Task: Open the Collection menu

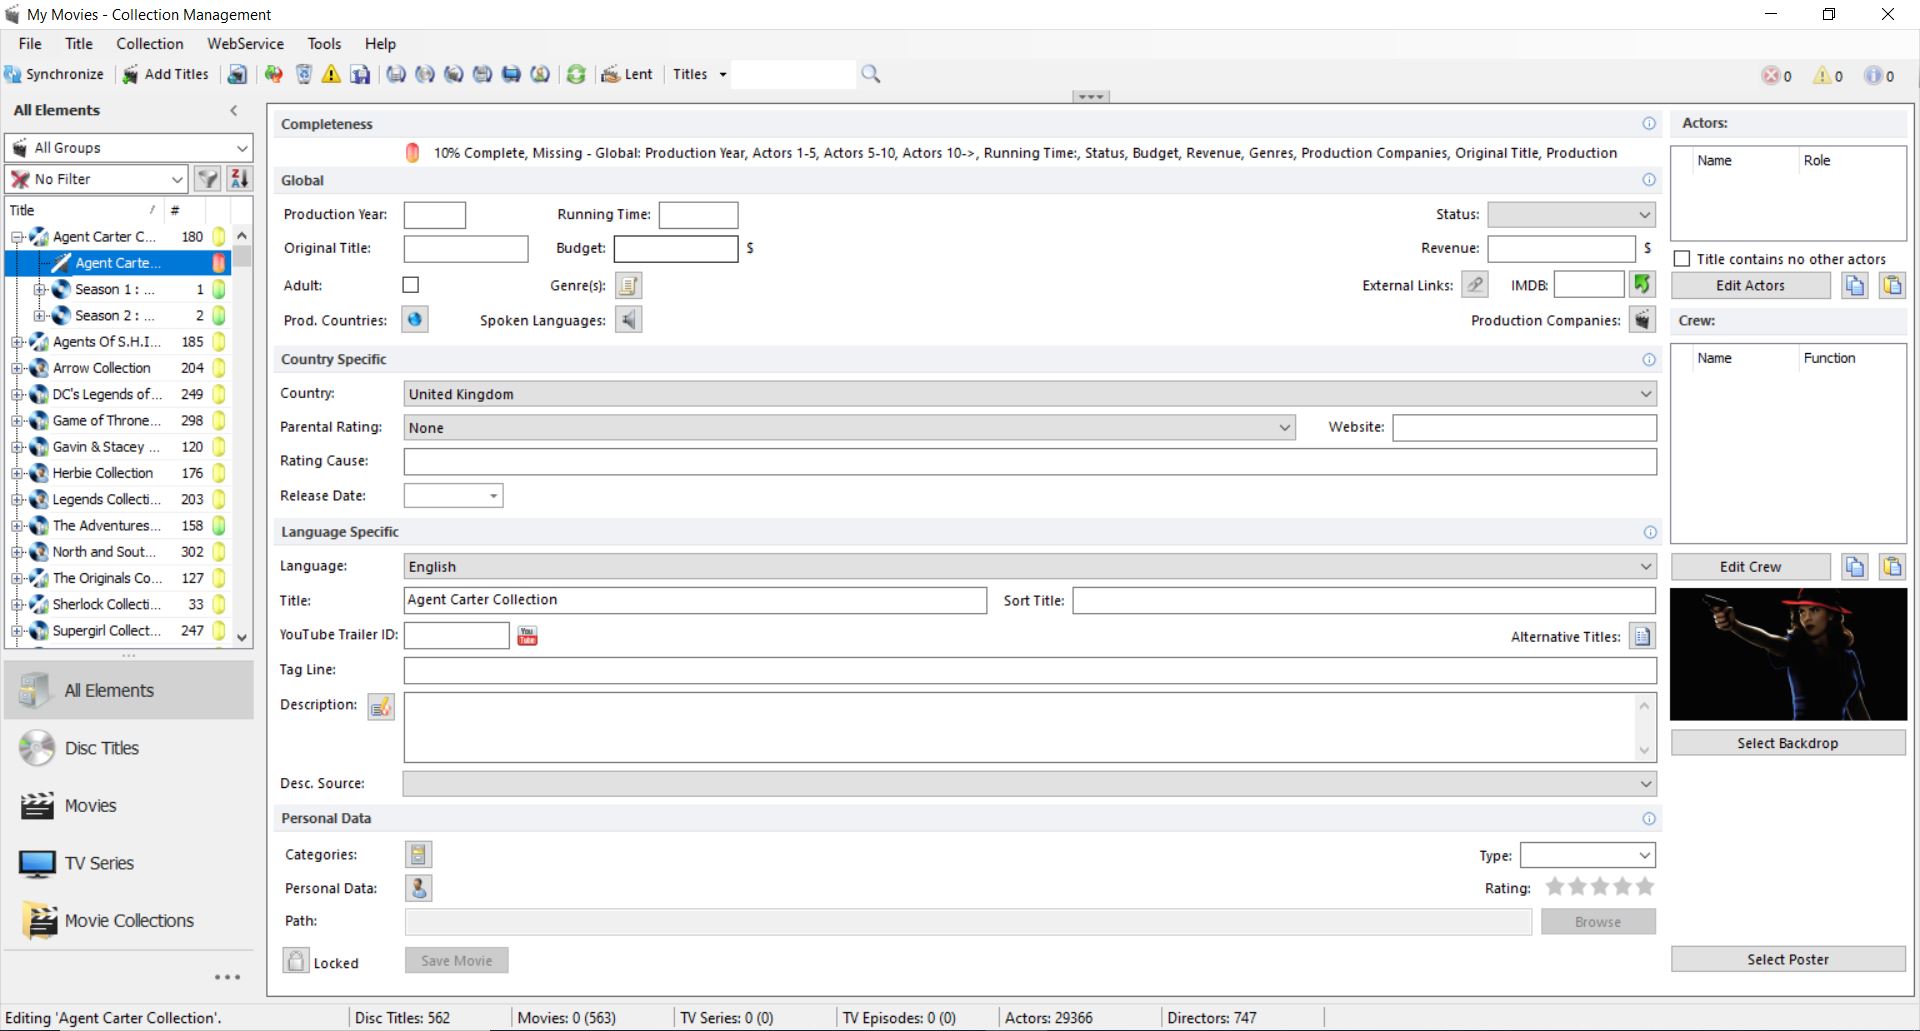Action: tap(150, 44)
